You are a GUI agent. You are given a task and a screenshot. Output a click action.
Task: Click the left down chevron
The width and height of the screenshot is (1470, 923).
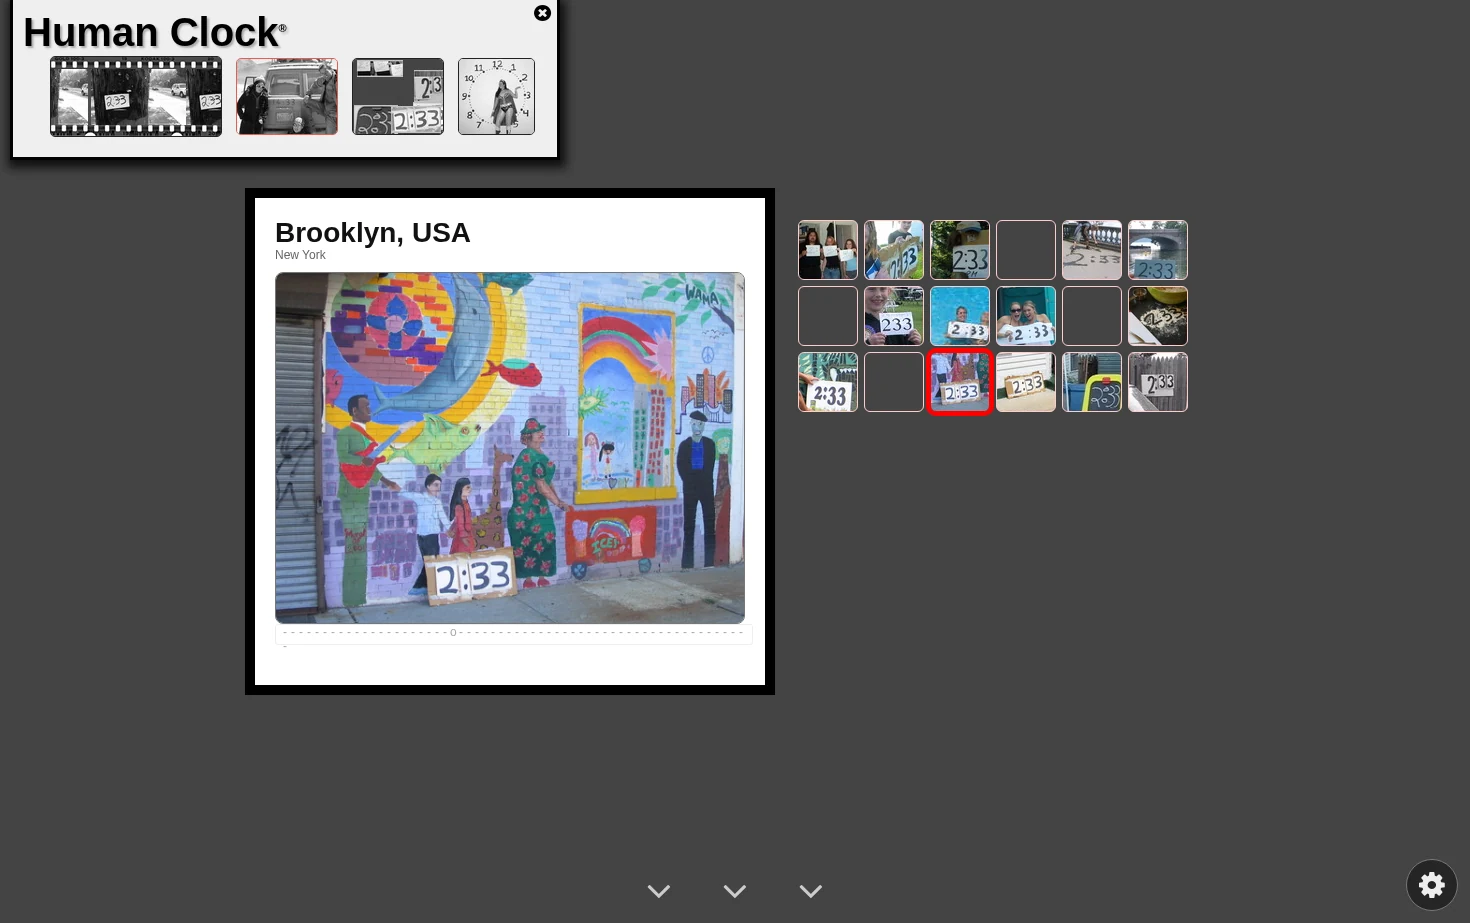coord(659,891)
